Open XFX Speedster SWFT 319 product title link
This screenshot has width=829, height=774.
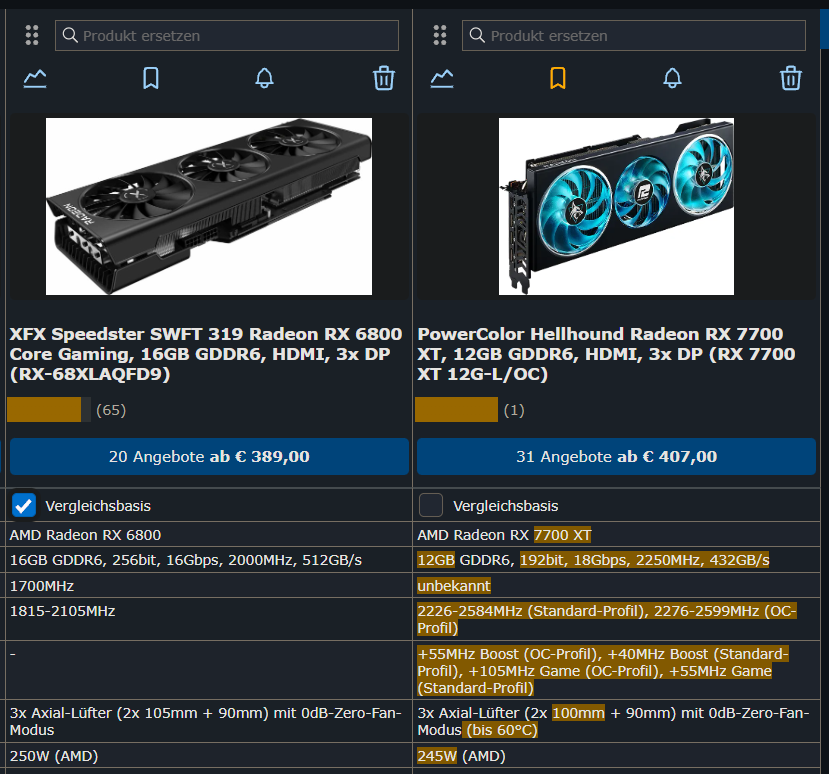point(206,354)
